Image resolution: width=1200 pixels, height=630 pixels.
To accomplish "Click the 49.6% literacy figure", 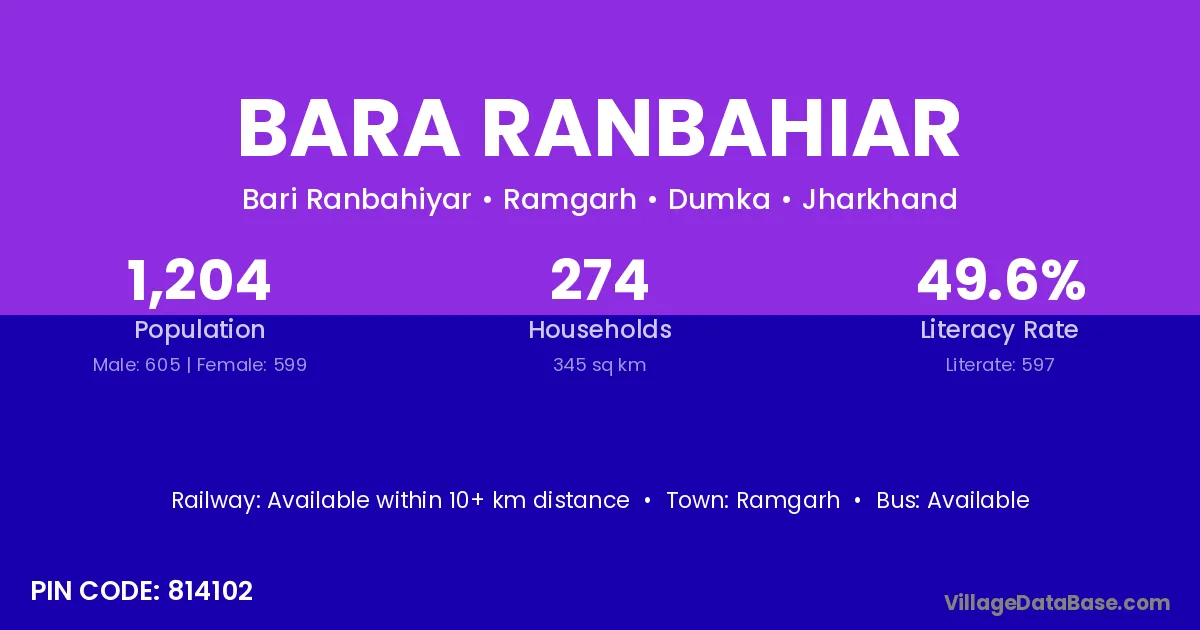I will (x=1000, y=281).
